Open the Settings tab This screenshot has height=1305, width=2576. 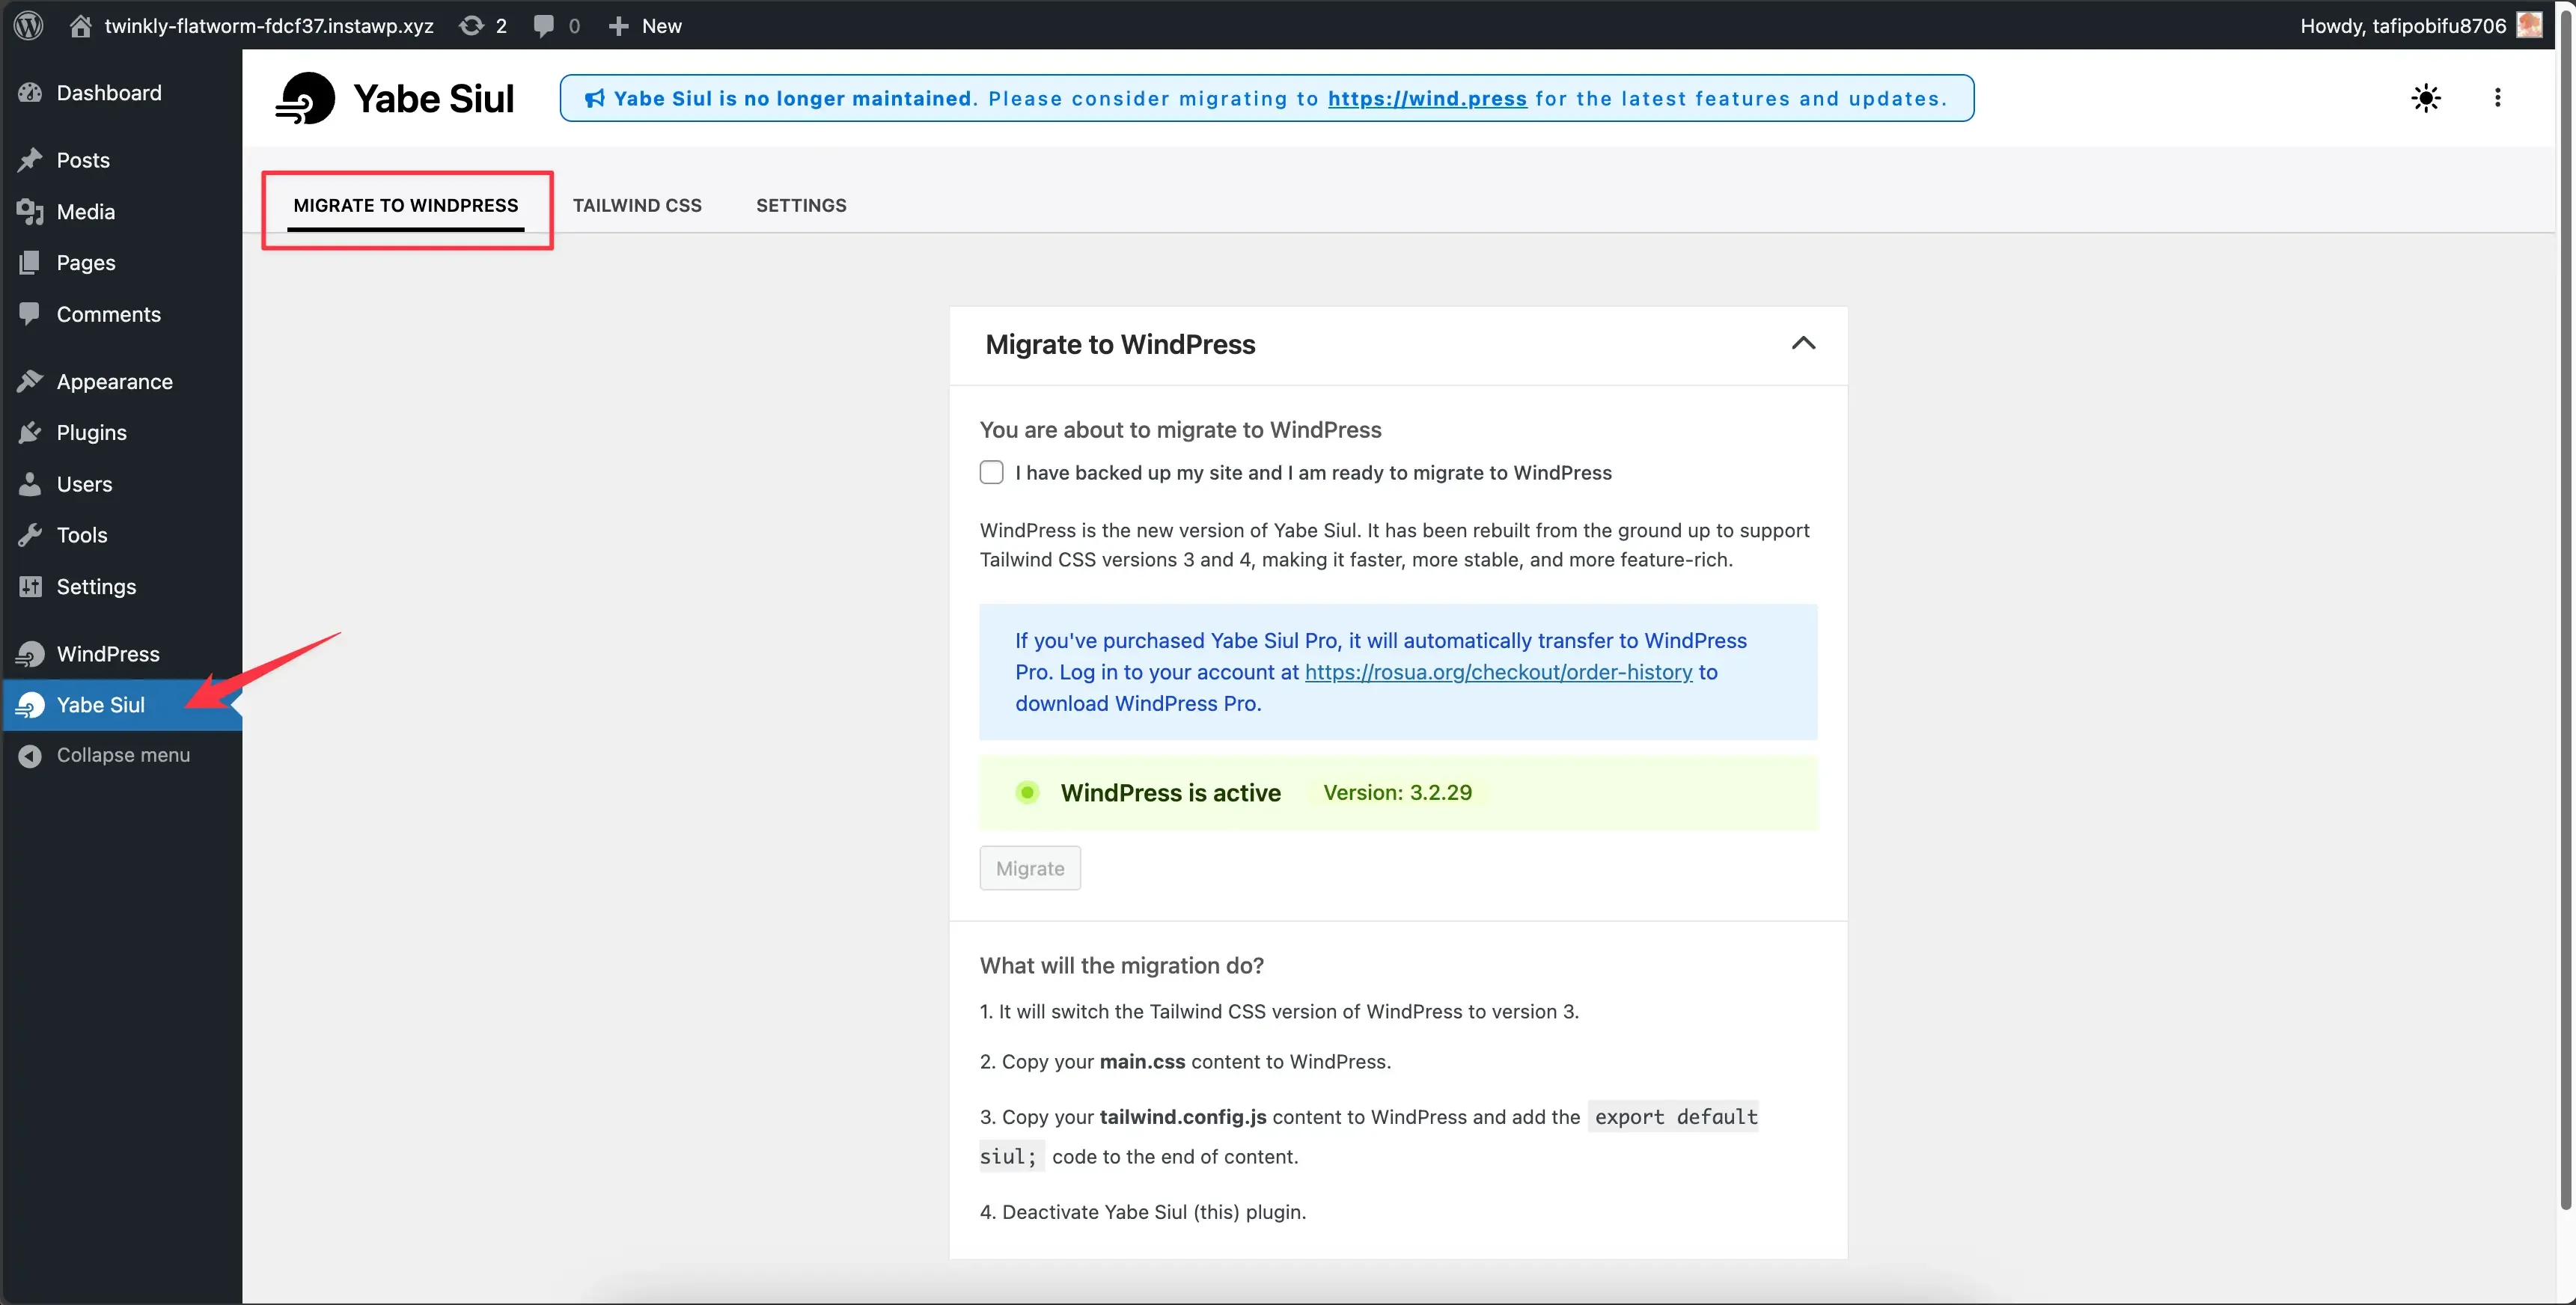pos(800,205)
